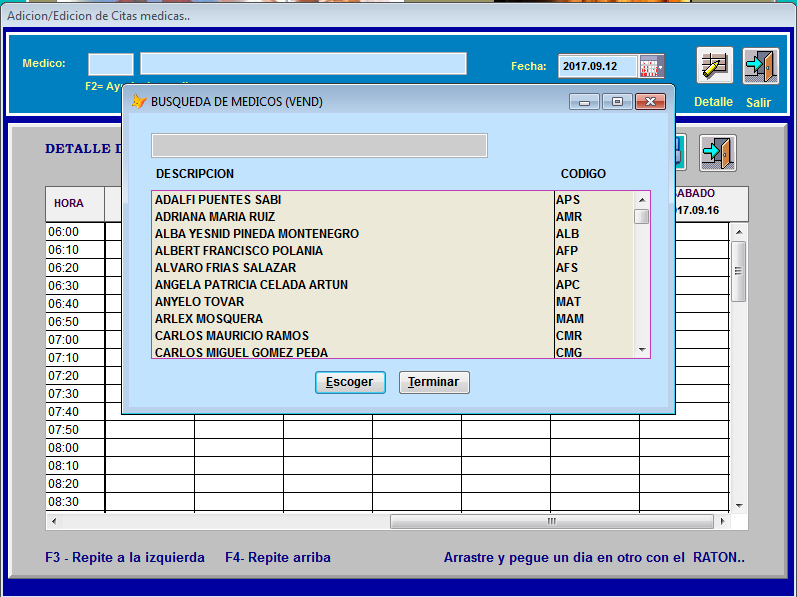Close the Busqueda de Medicos dialog
Screen dimensions: 797x597
[x=650, y=102]
